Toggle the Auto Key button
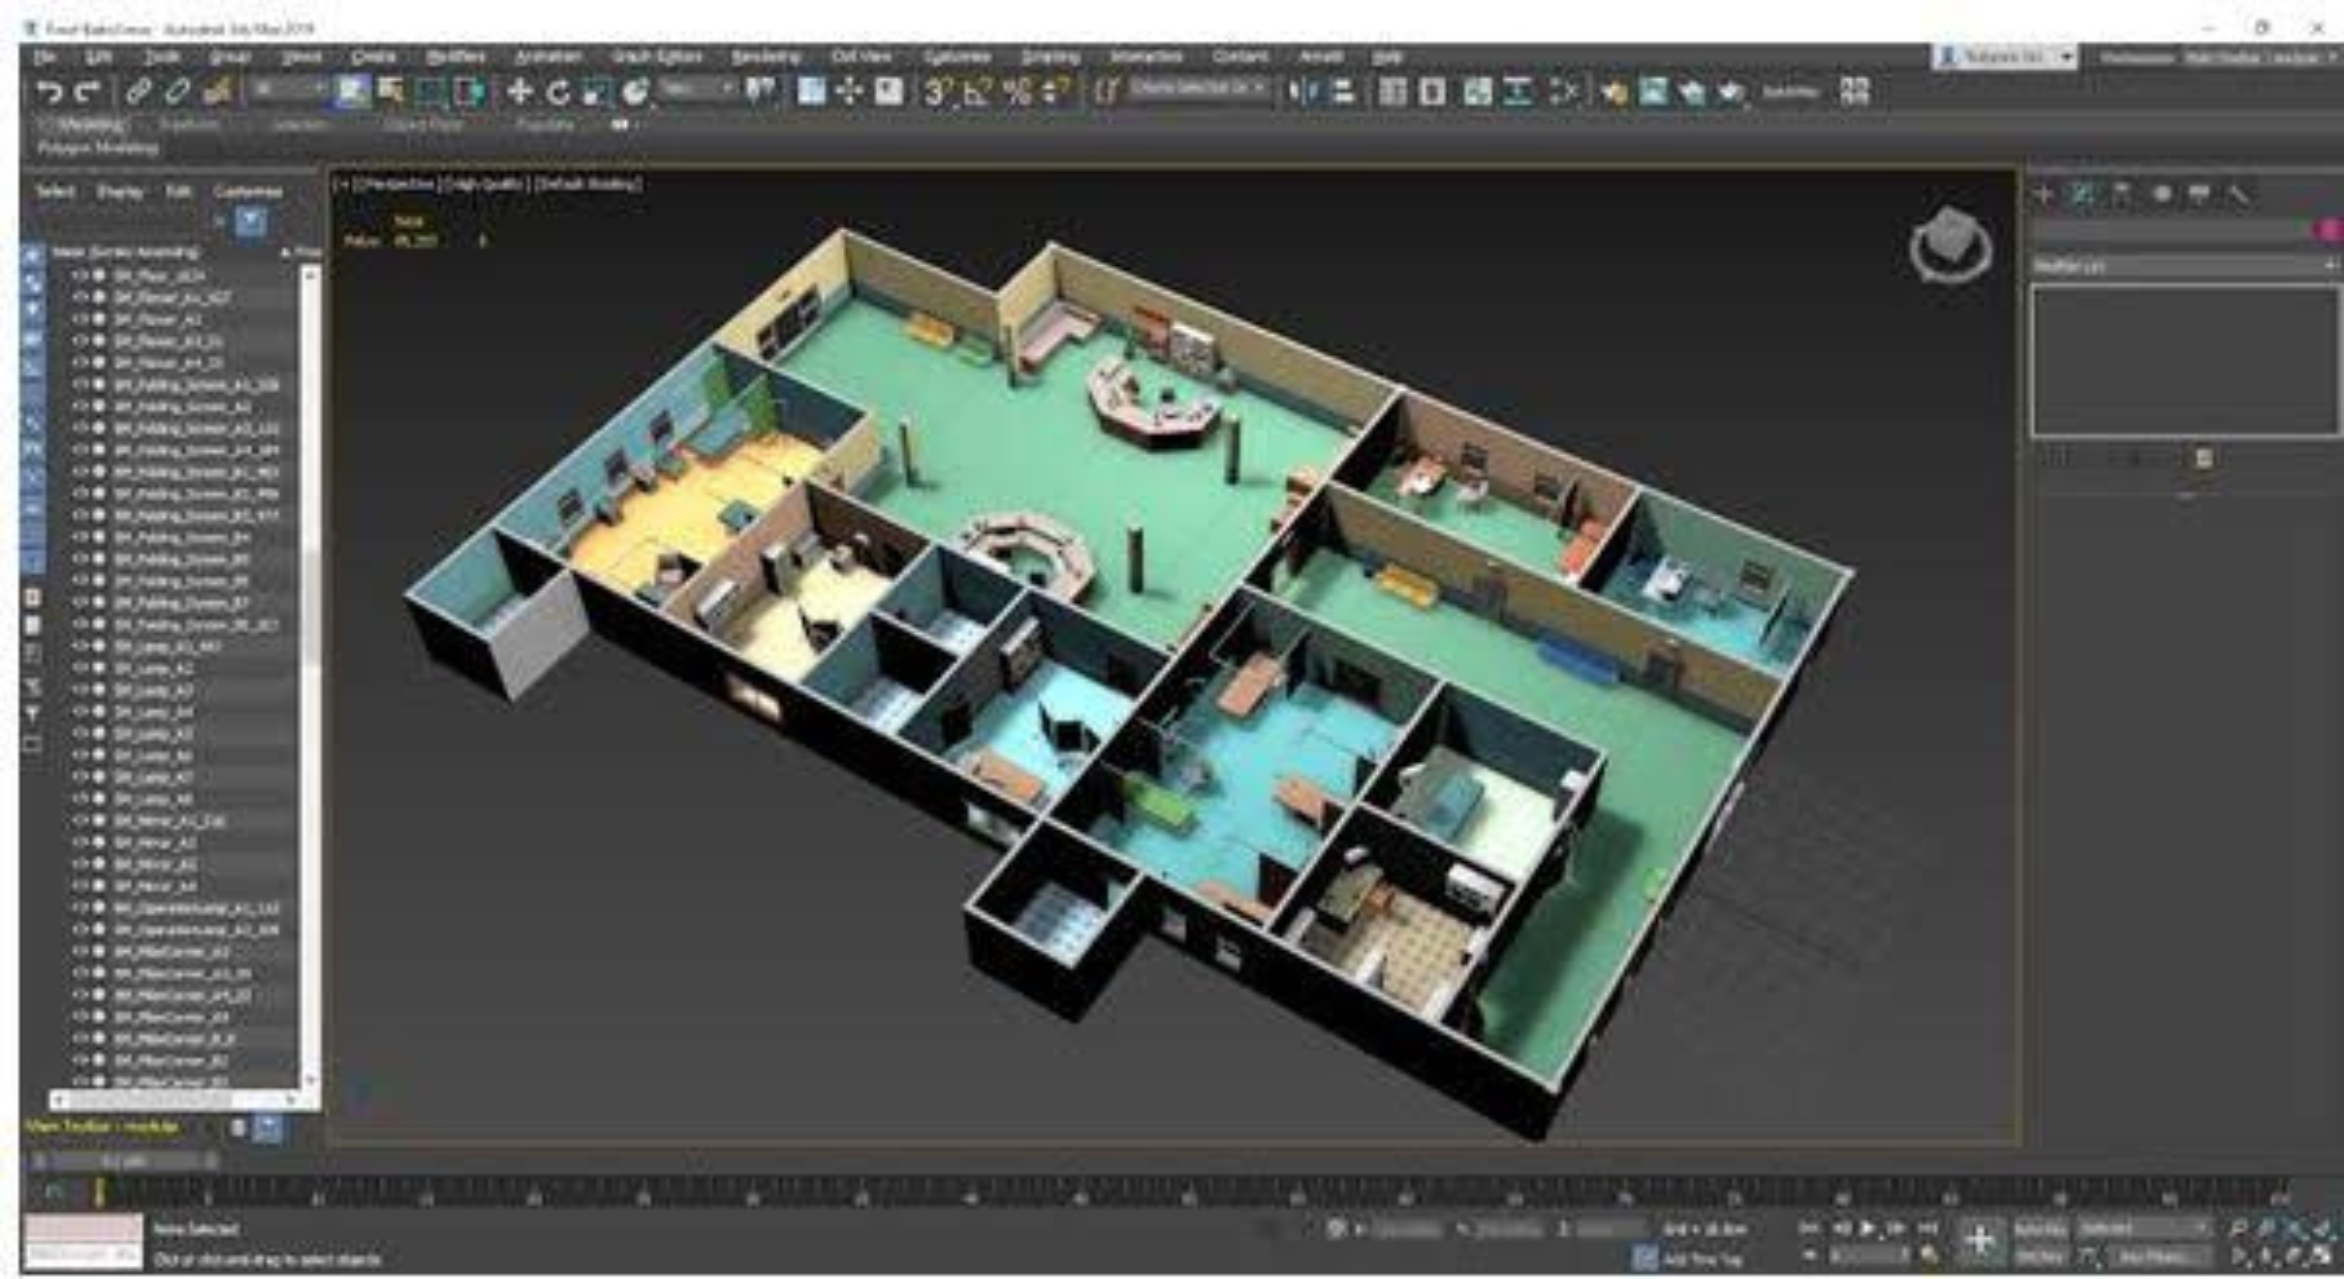 pos(2039,1228)
